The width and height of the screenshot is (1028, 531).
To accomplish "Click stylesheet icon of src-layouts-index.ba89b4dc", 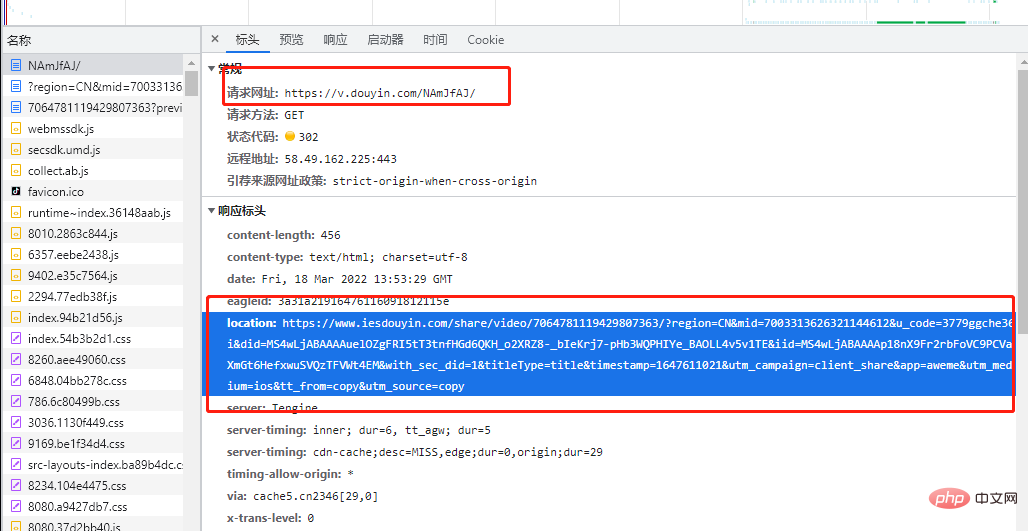I will 16,464.
